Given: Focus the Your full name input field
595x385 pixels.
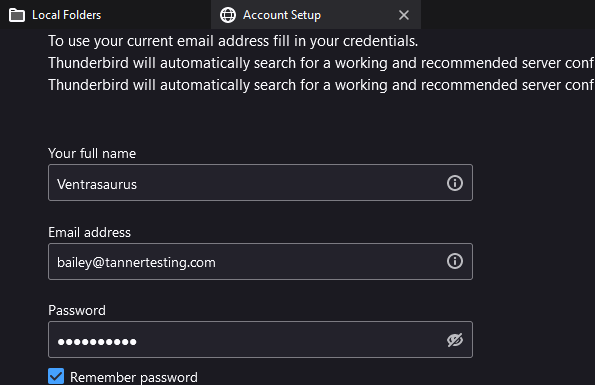Looking at the screenshot, I should click(x=260, y=183).
